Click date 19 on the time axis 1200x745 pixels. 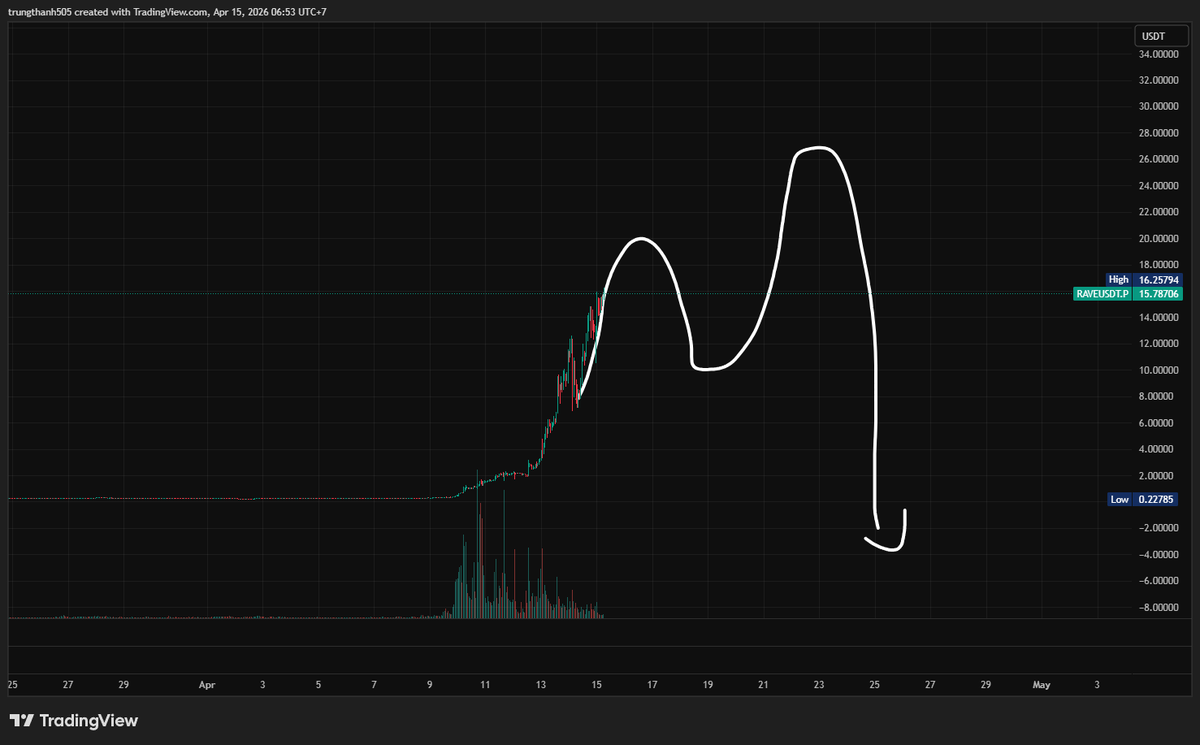coord(707,685)
